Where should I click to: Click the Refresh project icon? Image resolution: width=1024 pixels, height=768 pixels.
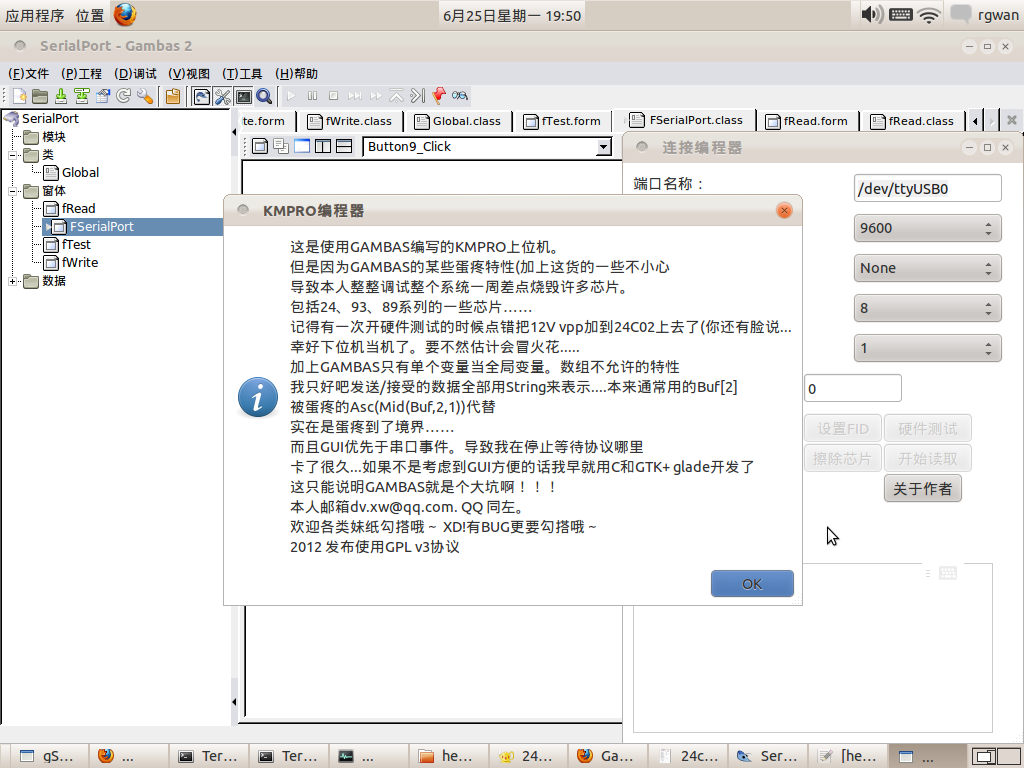click(x=123, y=97)
